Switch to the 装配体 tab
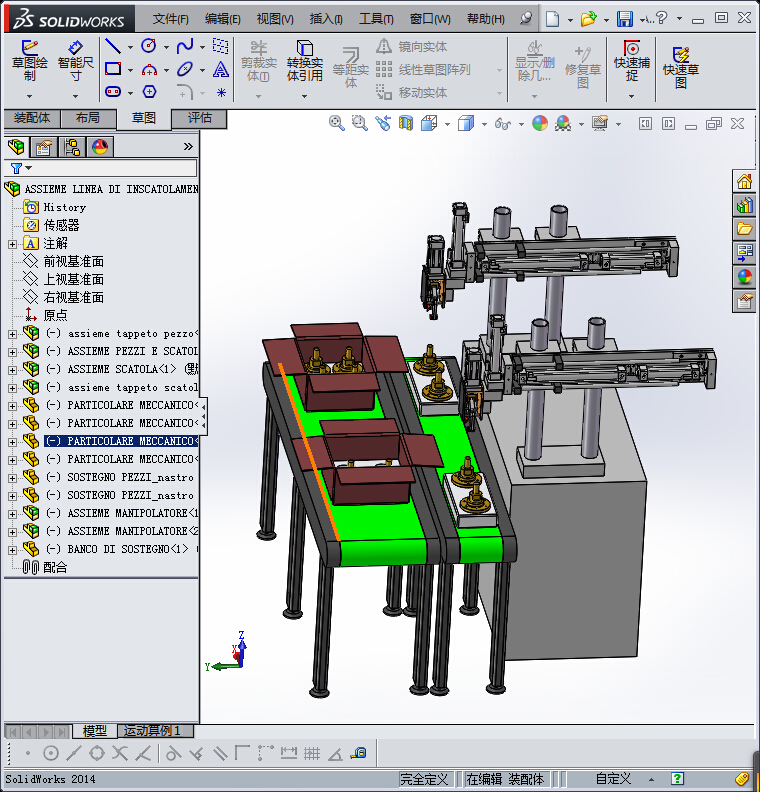Screen dimensions: 760x792 (32, 118)
